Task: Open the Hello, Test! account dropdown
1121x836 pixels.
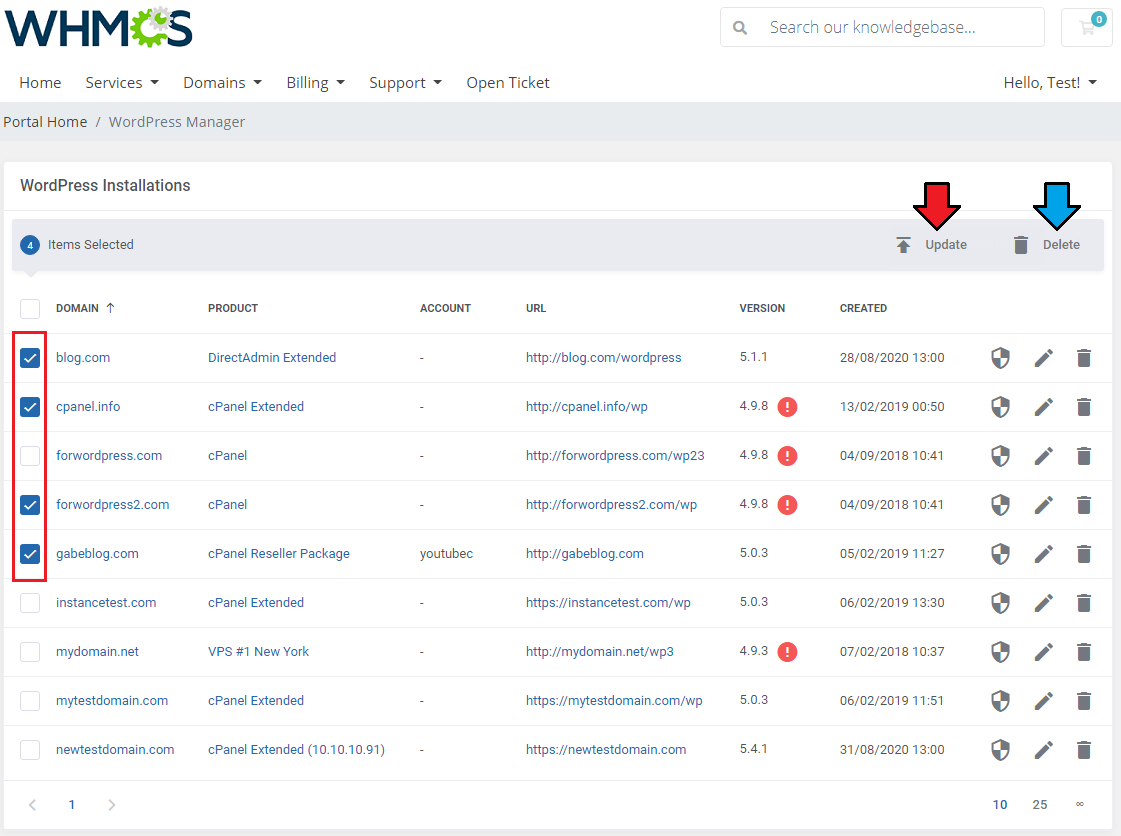Action: pos(1050,83)
